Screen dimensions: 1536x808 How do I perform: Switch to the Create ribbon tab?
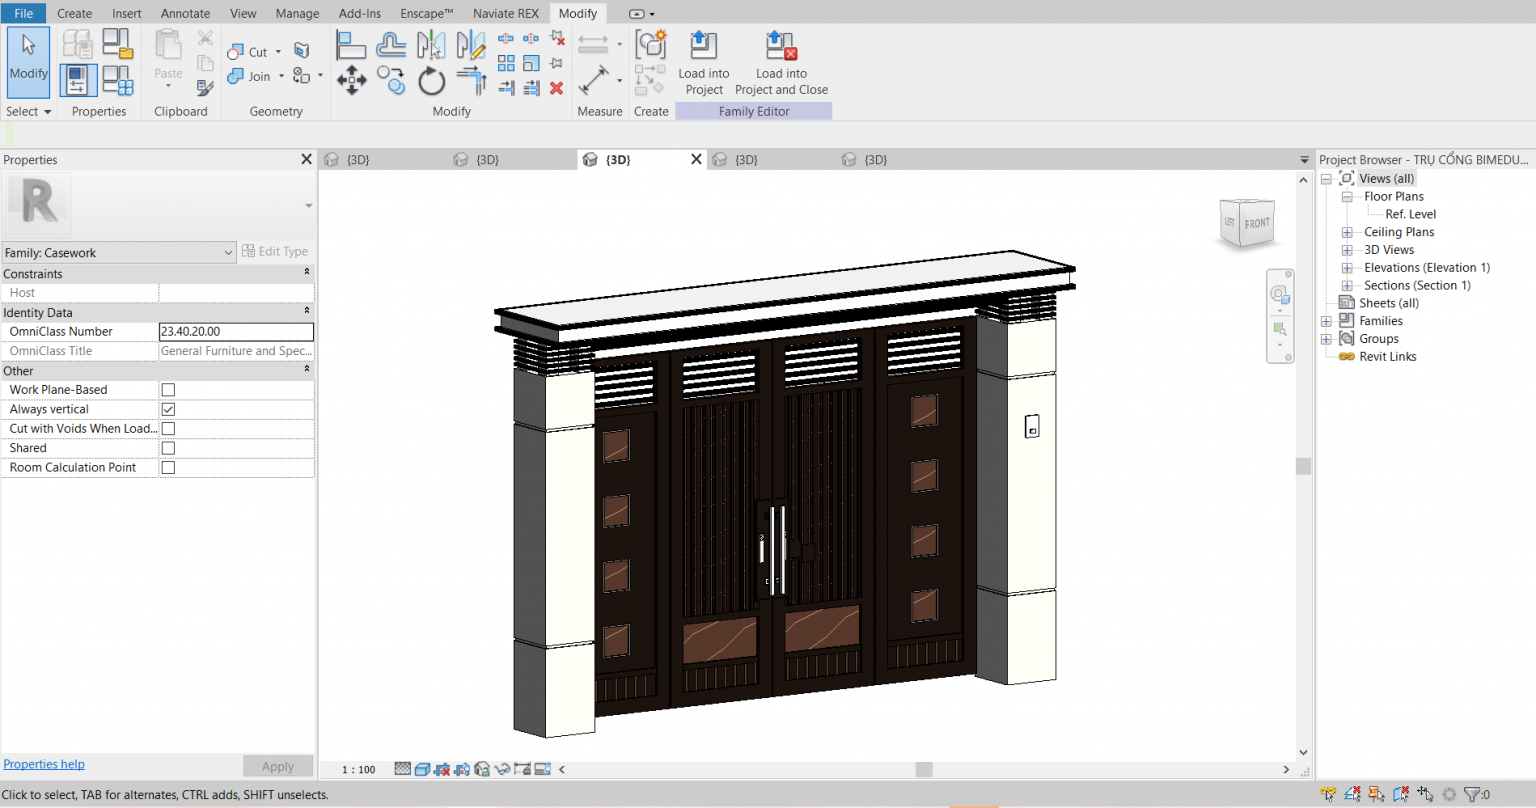pyautogui.click(x=74, y=13)
